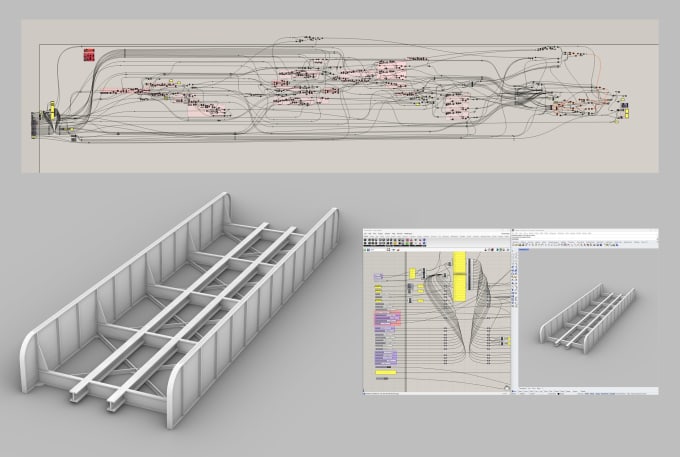Image resolution: width=680 pixels, height=457 pixels.
Task: Select the lower large yellow panel in Grasshopper
Action: click(459, 288)
